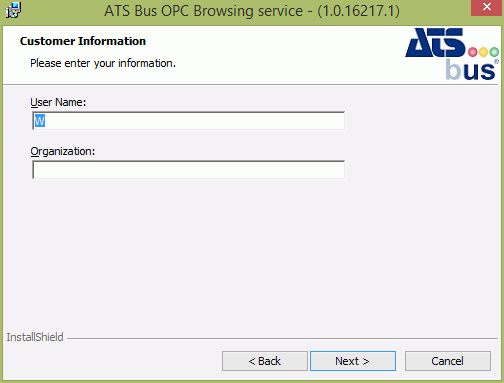This screenshot has width=504, height=383.
Task: Click the 'Organization:' label
Action: tap(63, 152)
